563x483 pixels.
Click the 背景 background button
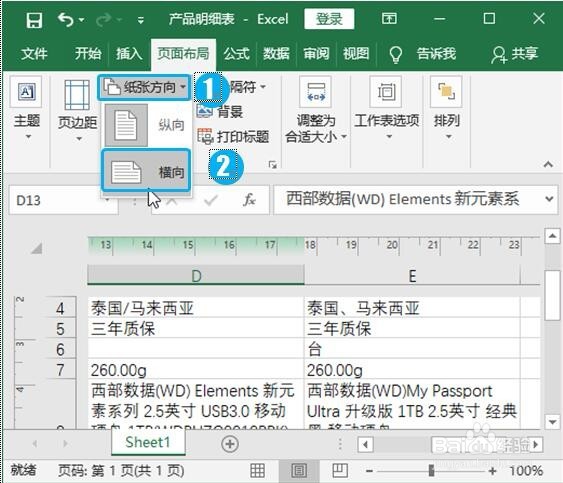(220, 112)
